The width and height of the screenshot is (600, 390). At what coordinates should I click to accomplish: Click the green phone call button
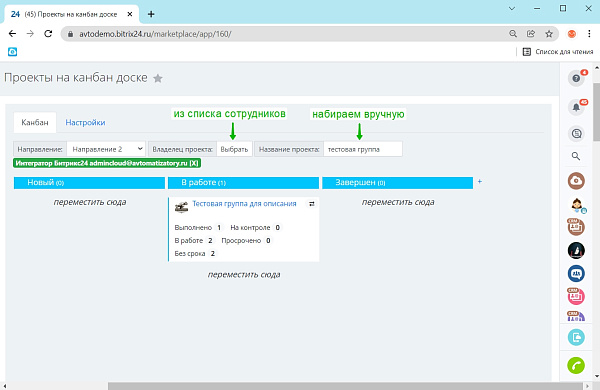click(x=576, y=366)
